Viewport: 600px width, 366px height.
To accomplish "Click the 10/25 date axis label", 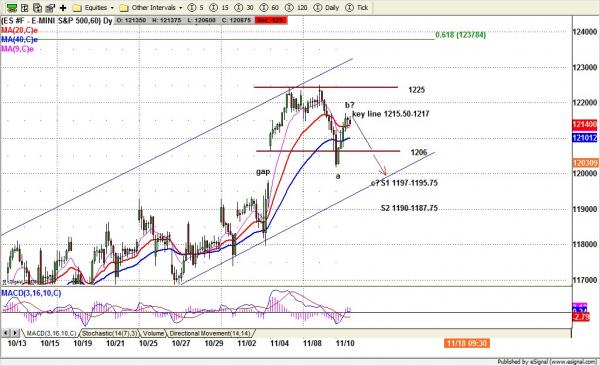I will coord(148,343).
